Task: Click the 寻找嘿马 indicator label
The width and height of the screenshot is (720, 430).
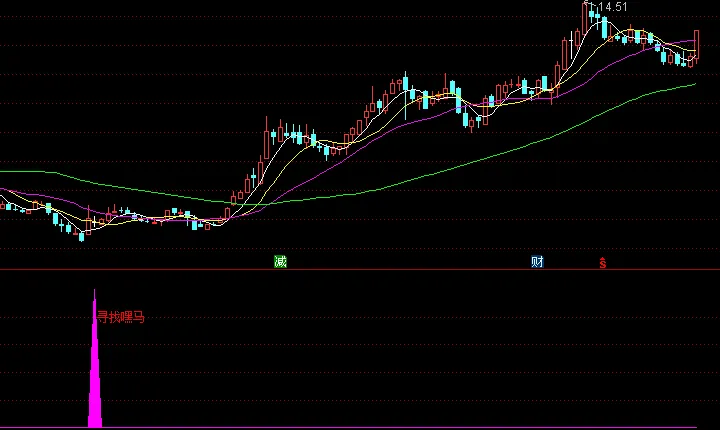Action: (121, 317)
